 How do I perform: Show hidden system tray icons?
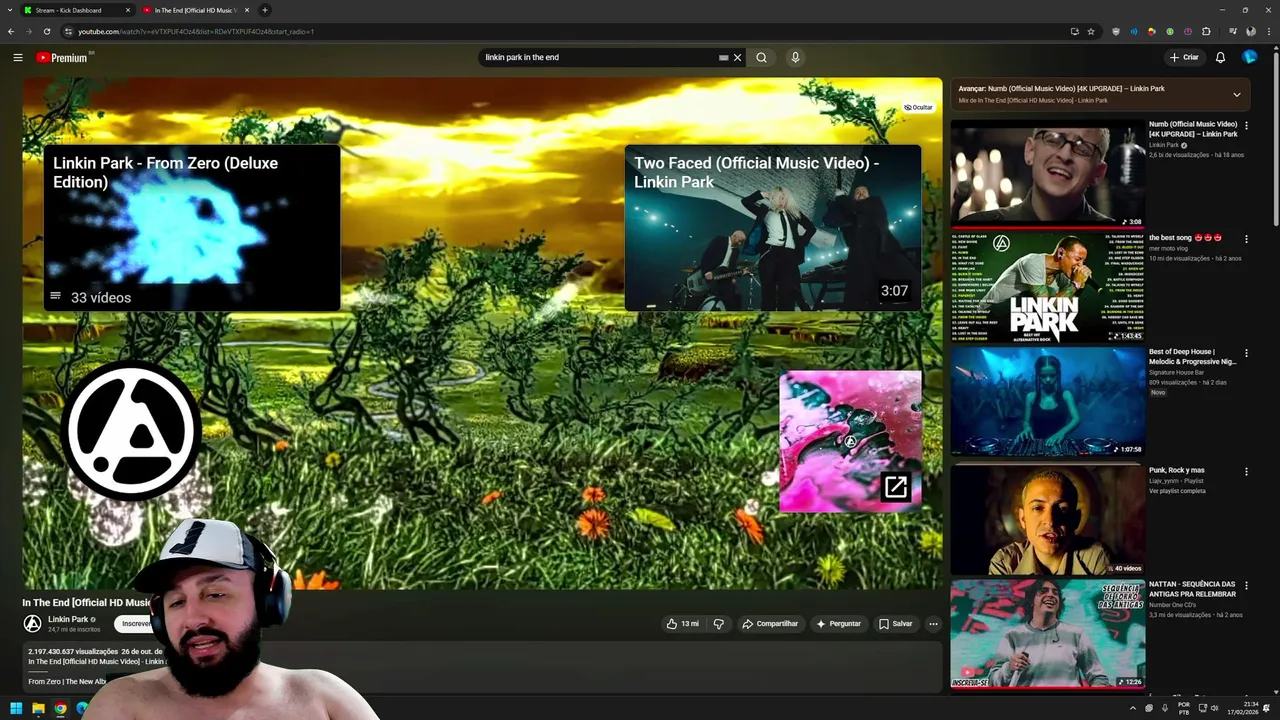1133,709
